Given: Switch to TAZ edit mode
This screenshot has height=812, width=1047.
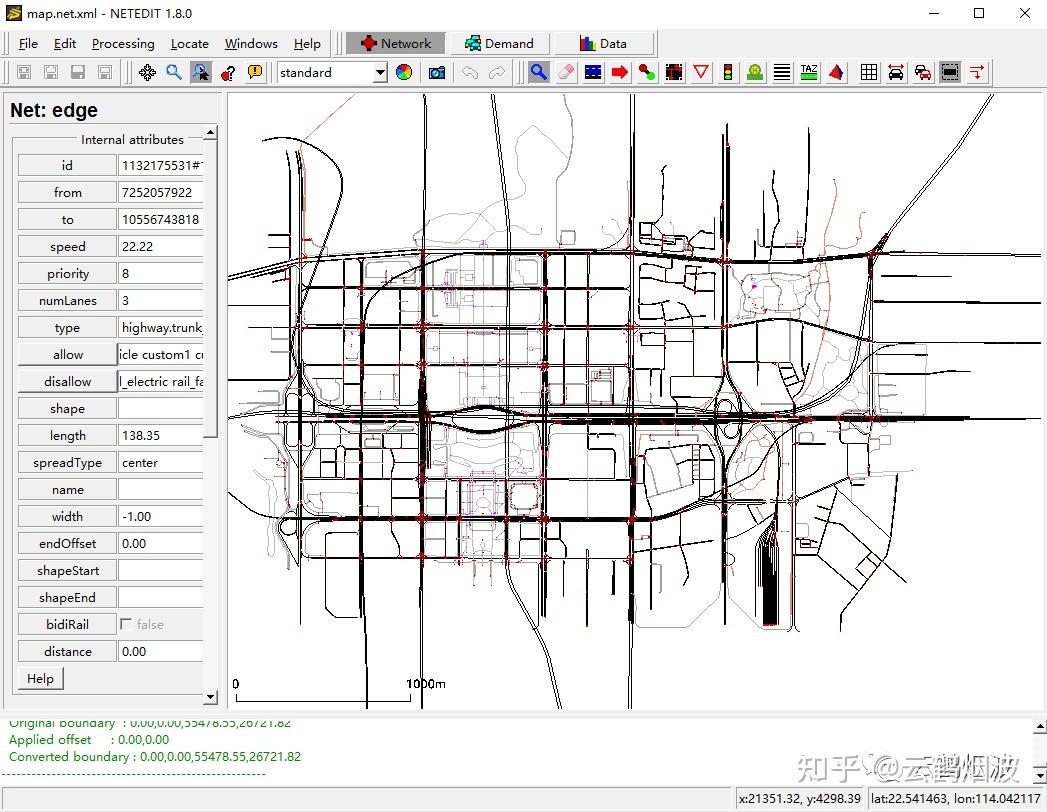Looking at the screenshot, I should (809, 72).
